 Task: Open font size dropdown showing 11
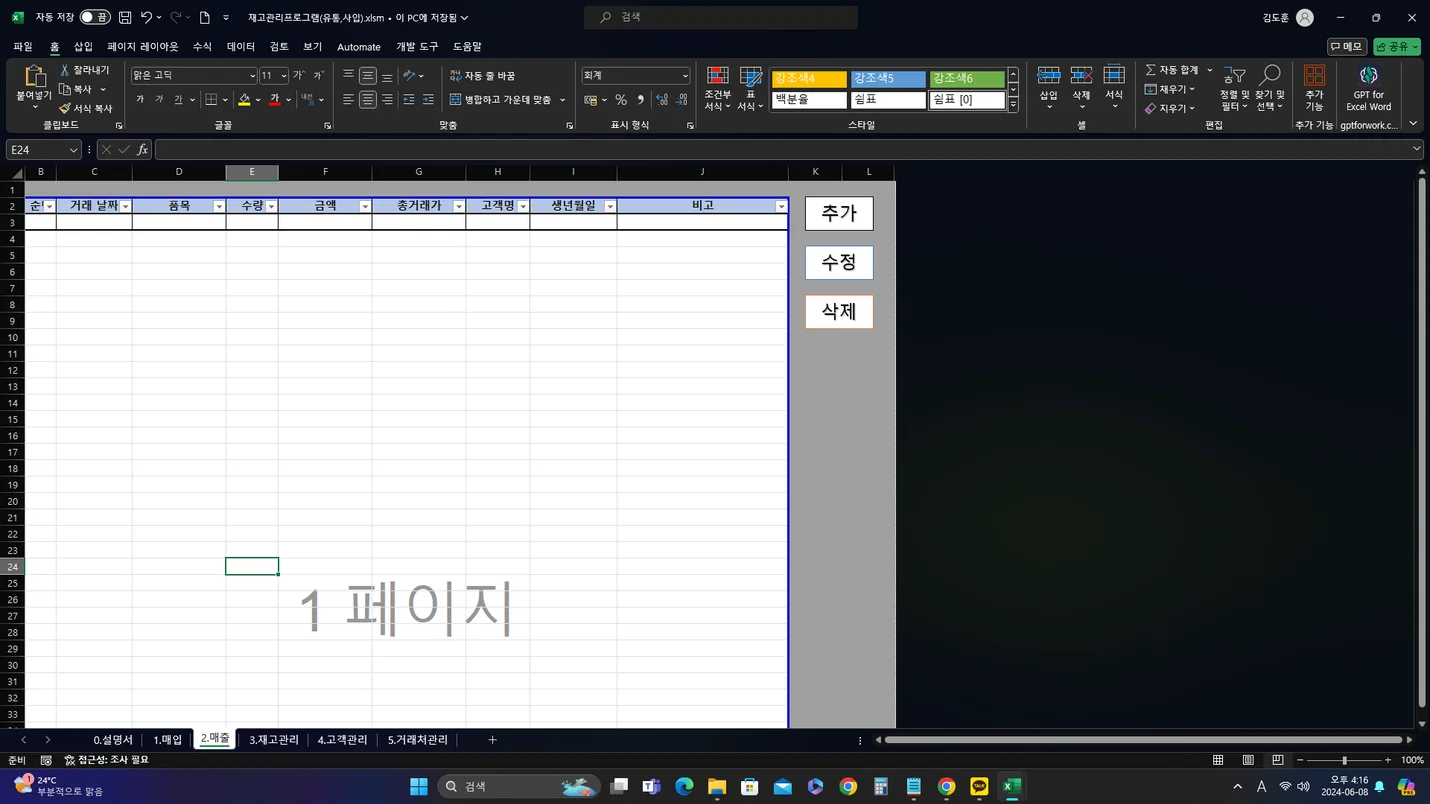pos(284,76)
